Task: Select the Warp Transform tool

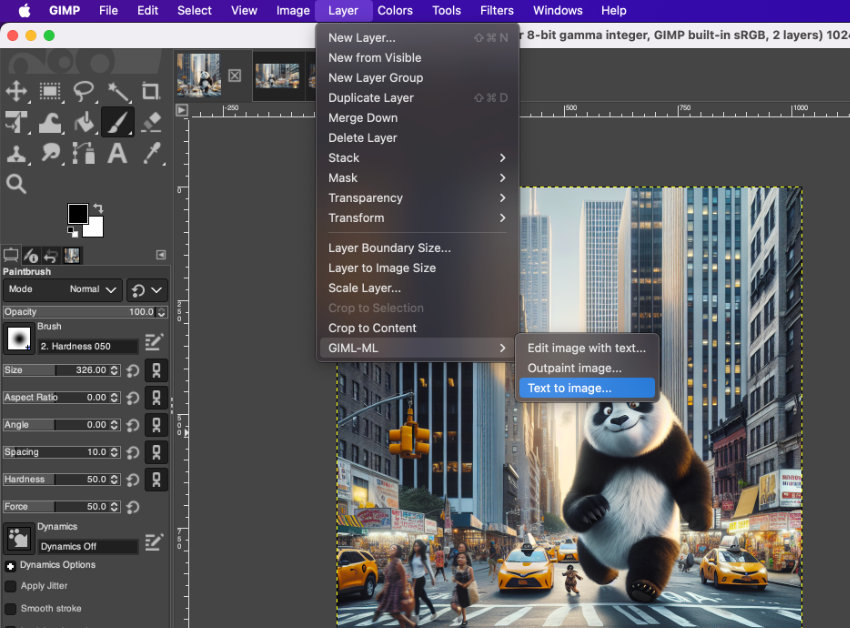Action: coord(50,122)
